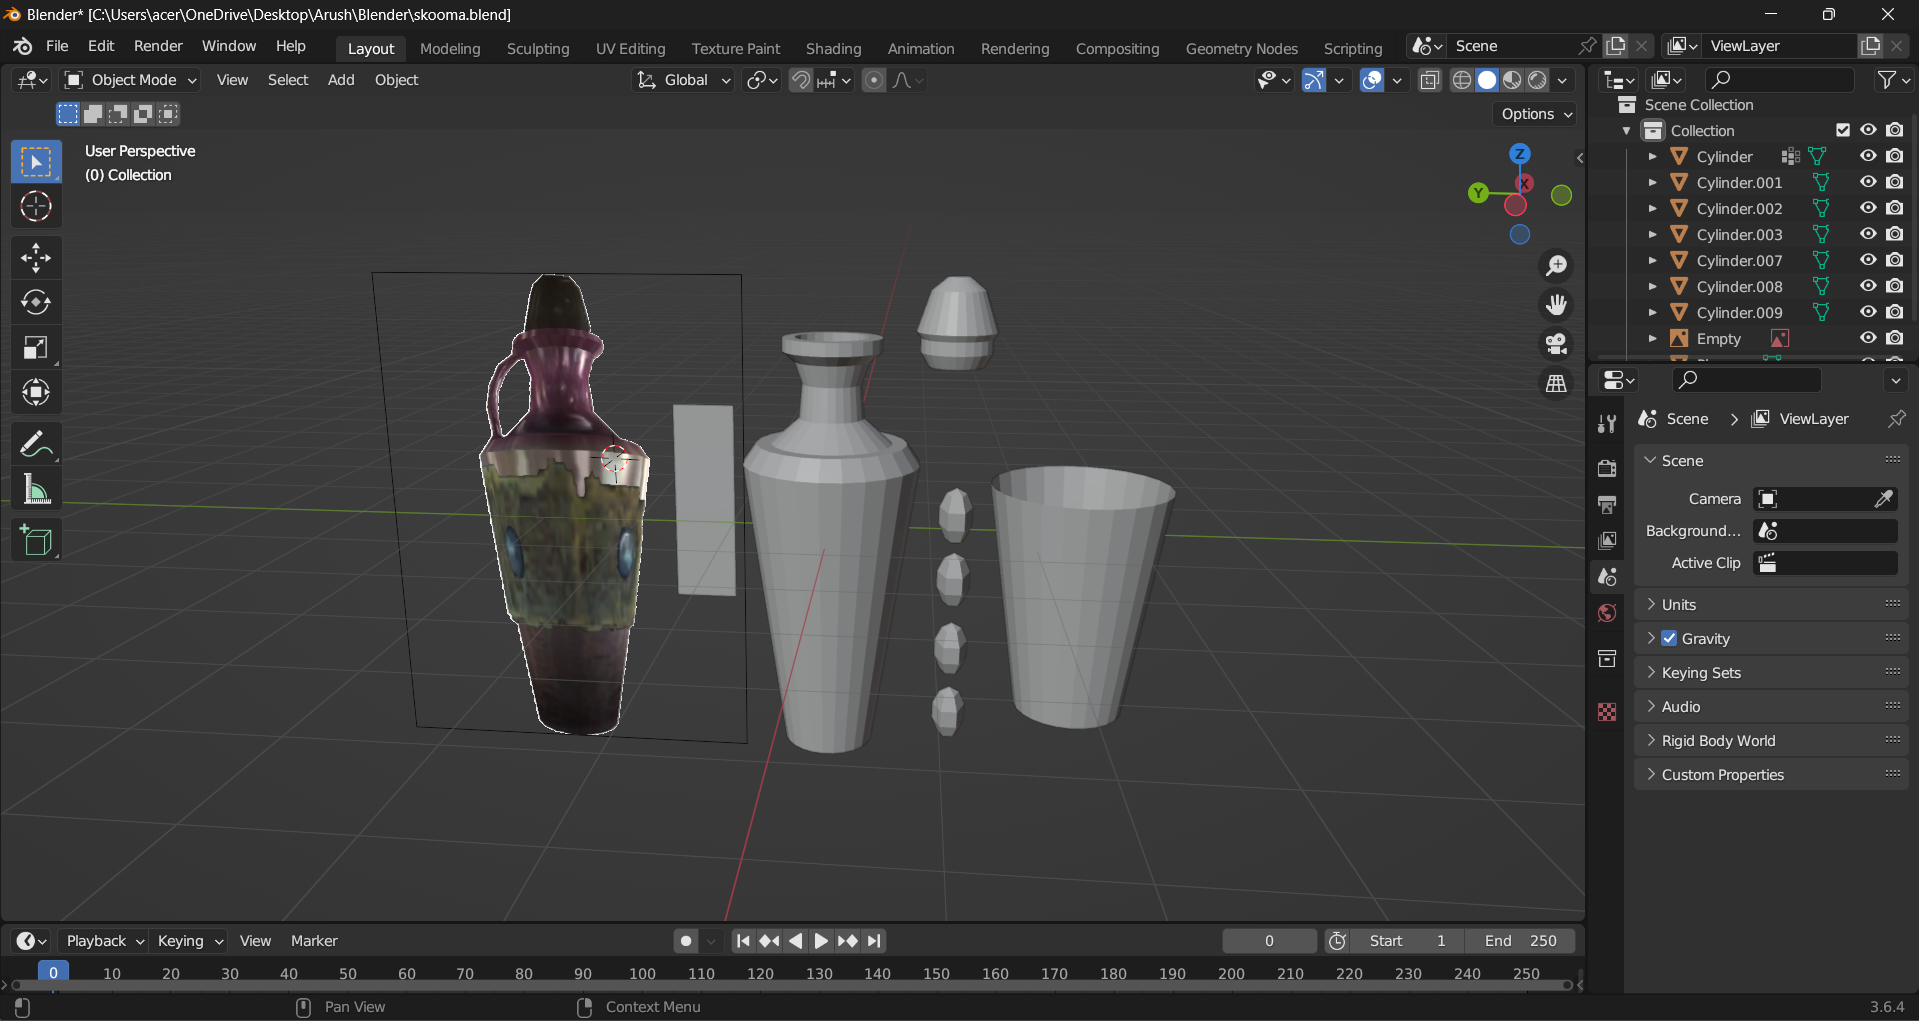Image resolution: width=1919 pixels, height=1021 pixels.
Task: Click the pan view hand icon
Action: click(x=1556, y=305)
